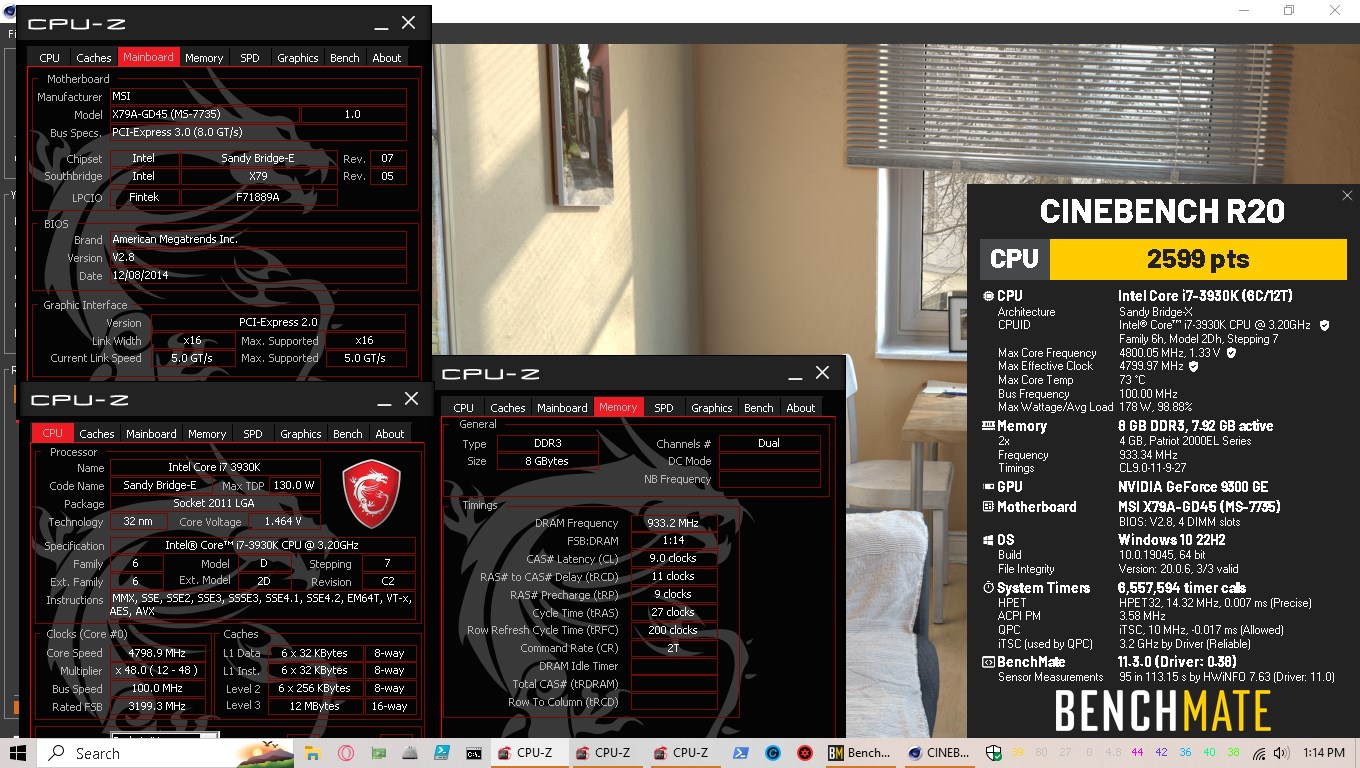Select the BIOS date 12/08/2014 field

pos(258,276)
